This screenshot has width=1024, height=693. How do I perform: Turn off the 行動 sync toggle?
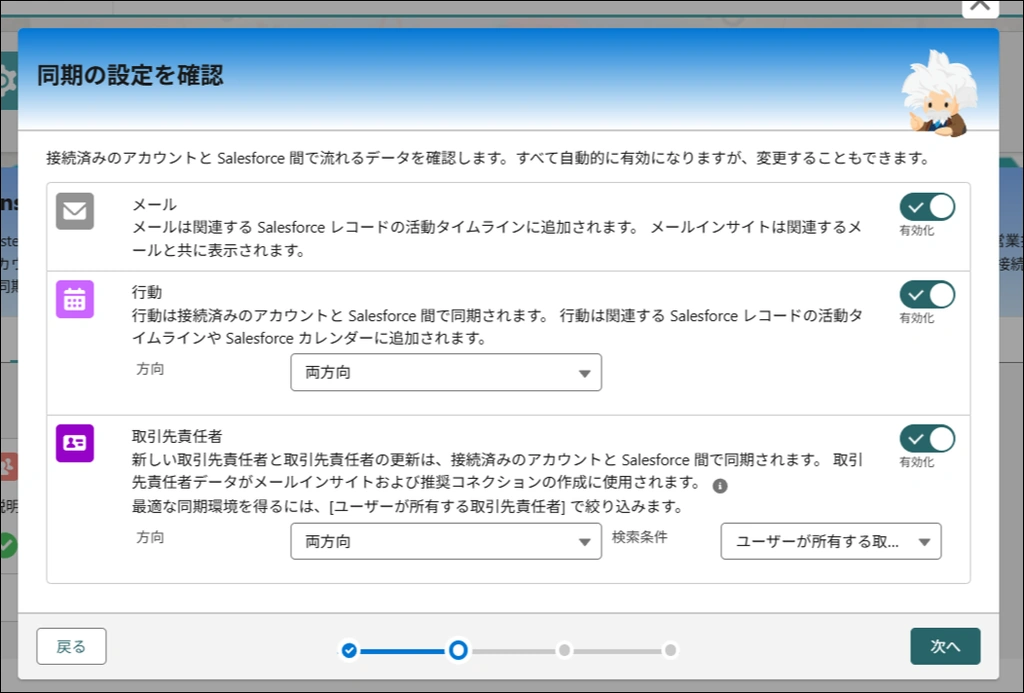point(927,295)
